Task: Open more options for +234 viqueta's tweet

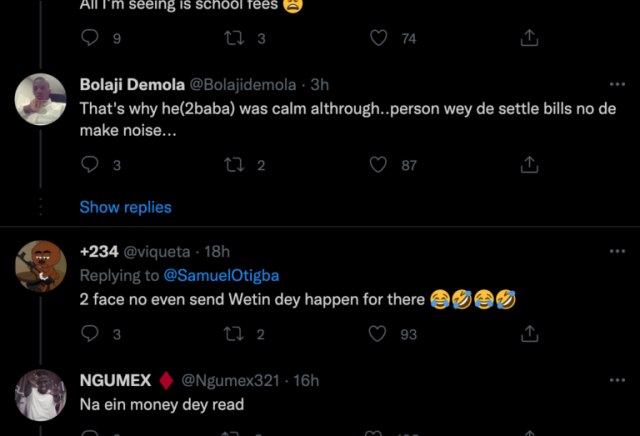Action: (x=617, y=251)
